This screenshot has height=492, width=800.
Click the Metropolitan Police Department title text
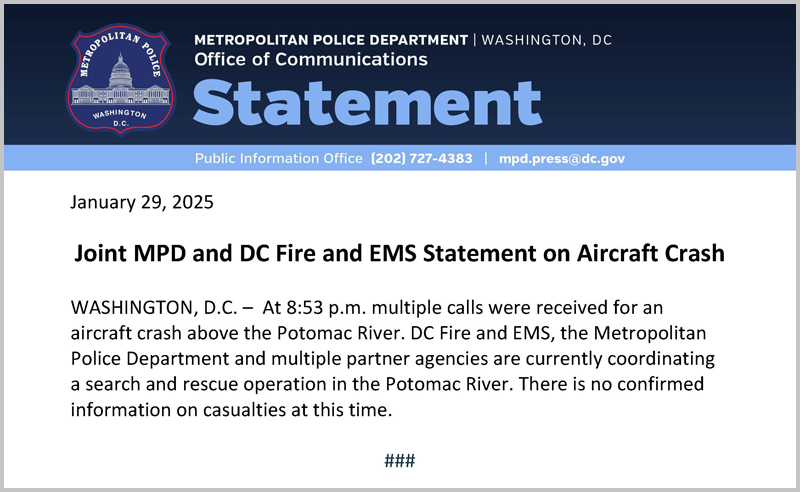click(331, 40)
